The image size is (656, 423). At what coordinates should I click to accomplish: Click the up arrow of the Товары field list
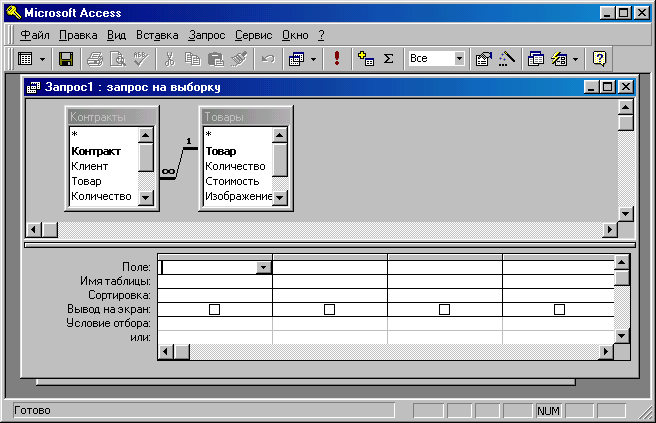click(x=279, y=135)
